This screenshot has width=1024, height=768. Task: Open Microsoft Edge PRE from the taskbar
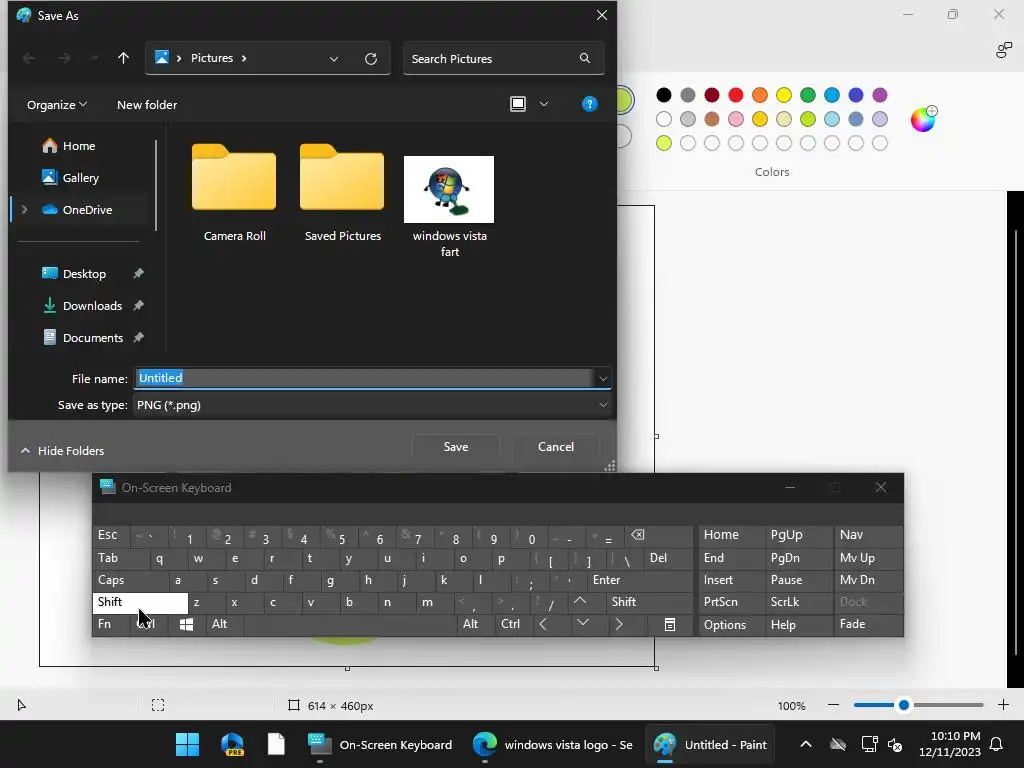232,744
